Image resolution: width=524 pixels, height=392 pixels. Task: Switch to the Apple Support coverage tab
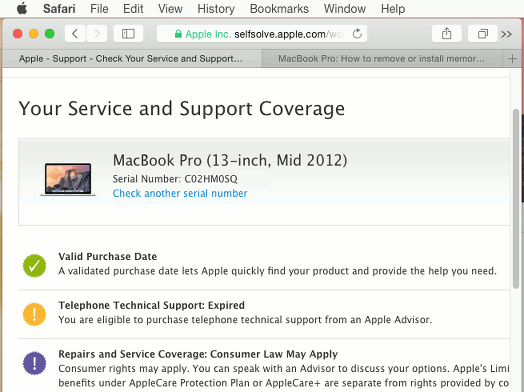pyautogui.click(x=131, y=59)
